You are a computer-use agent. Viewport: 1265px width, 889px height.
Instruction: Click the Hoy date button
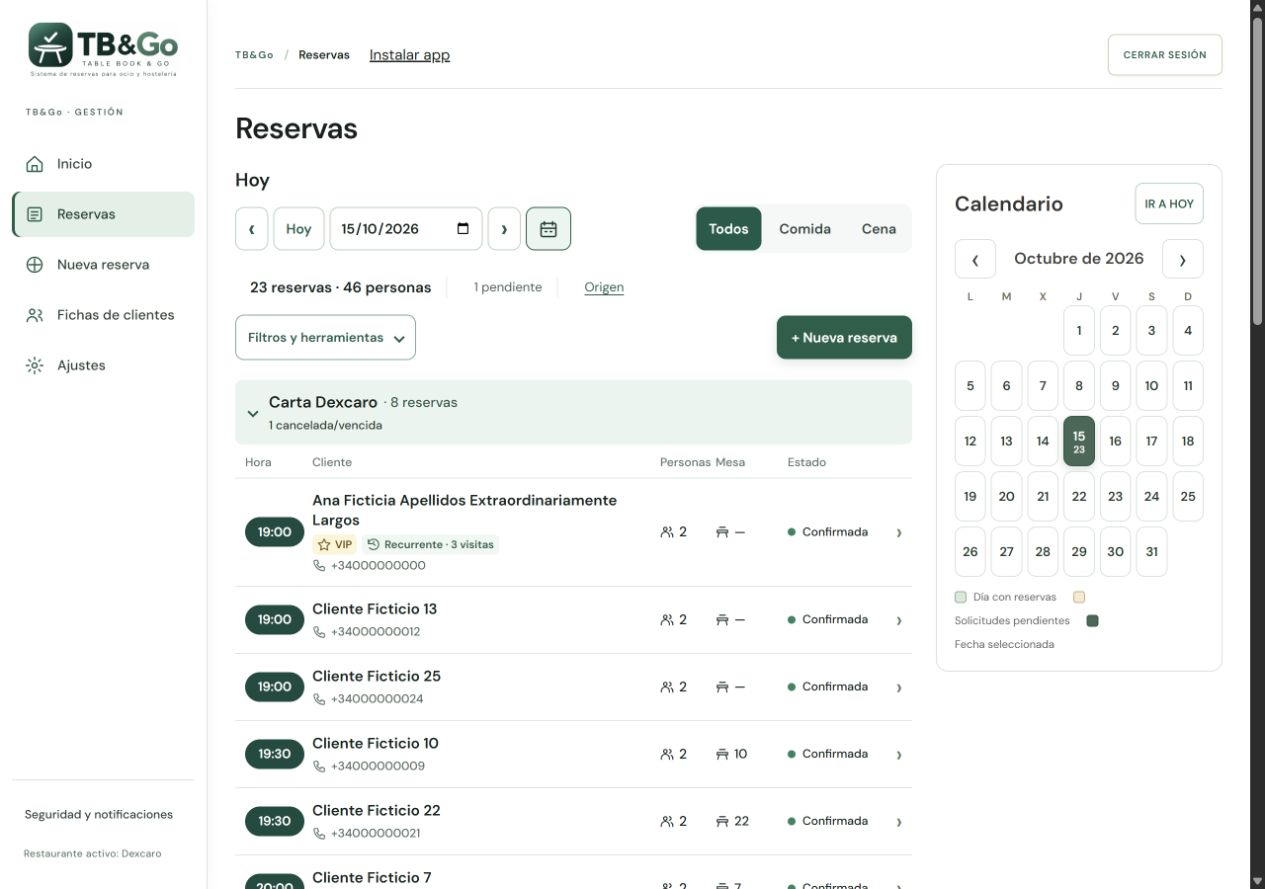coord(299,229)
